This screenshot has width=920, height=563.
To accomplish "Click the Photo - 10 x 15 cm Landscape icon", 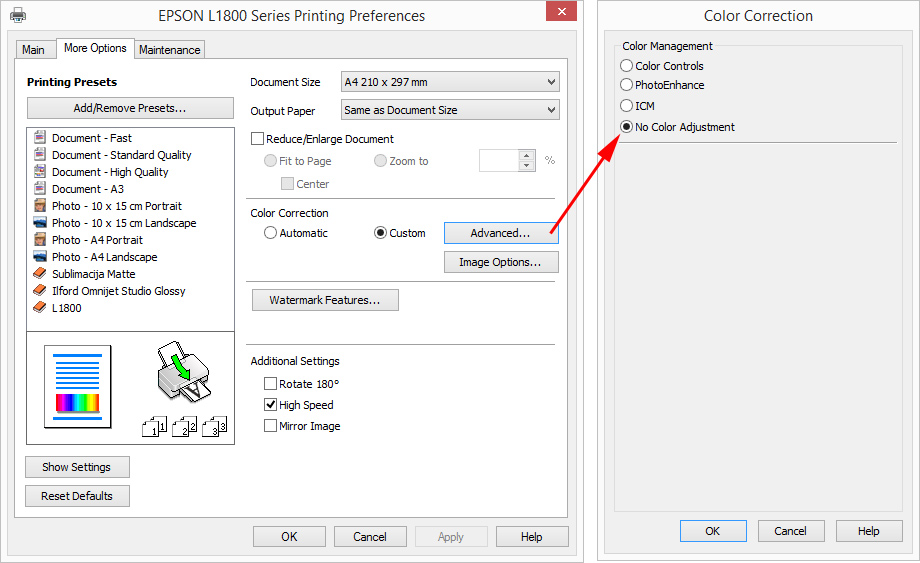I will click(x=40, y=223).
